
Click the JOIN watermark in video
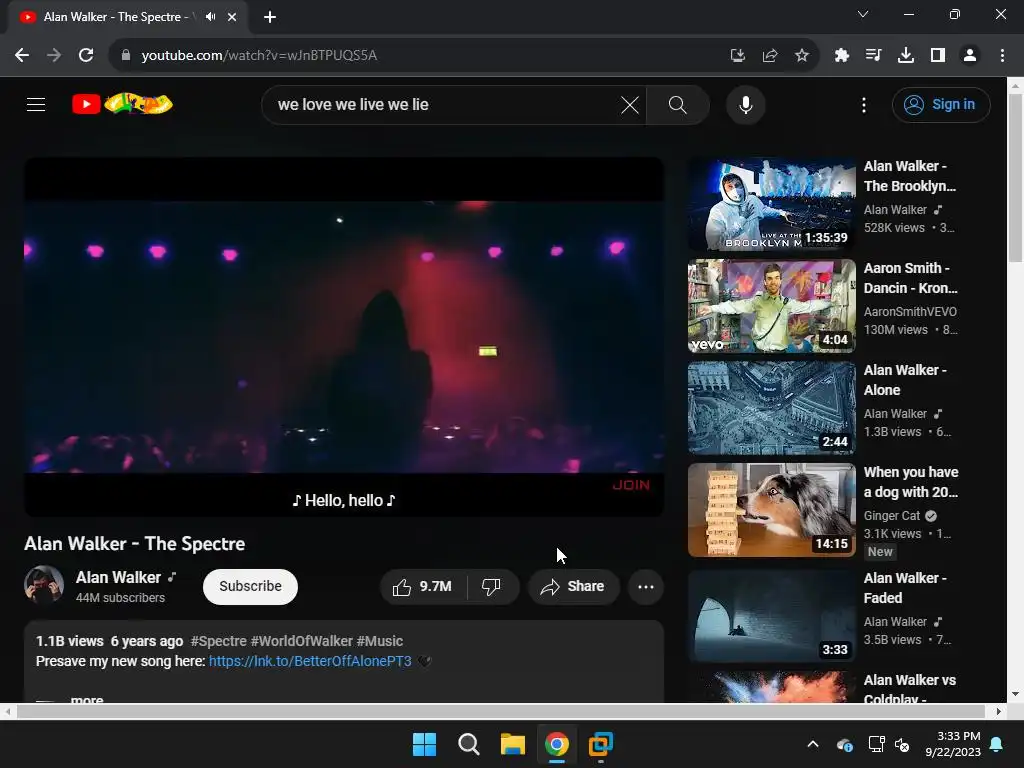pyautogui.click(x=631, y=485)
